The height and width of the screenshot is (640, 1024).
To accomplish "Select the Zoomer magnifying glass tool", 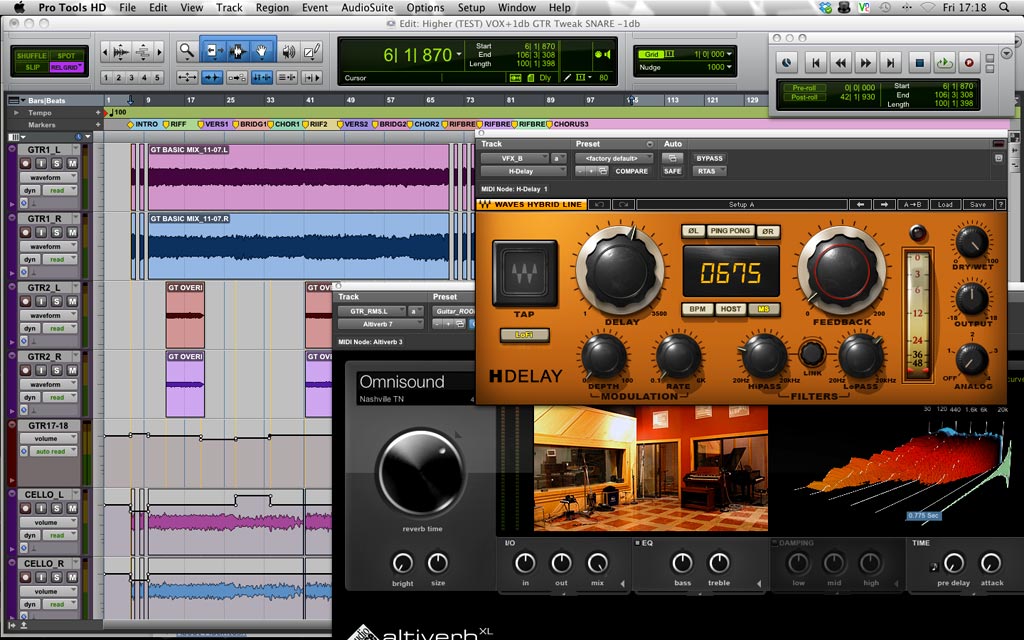I will [186, 51].
